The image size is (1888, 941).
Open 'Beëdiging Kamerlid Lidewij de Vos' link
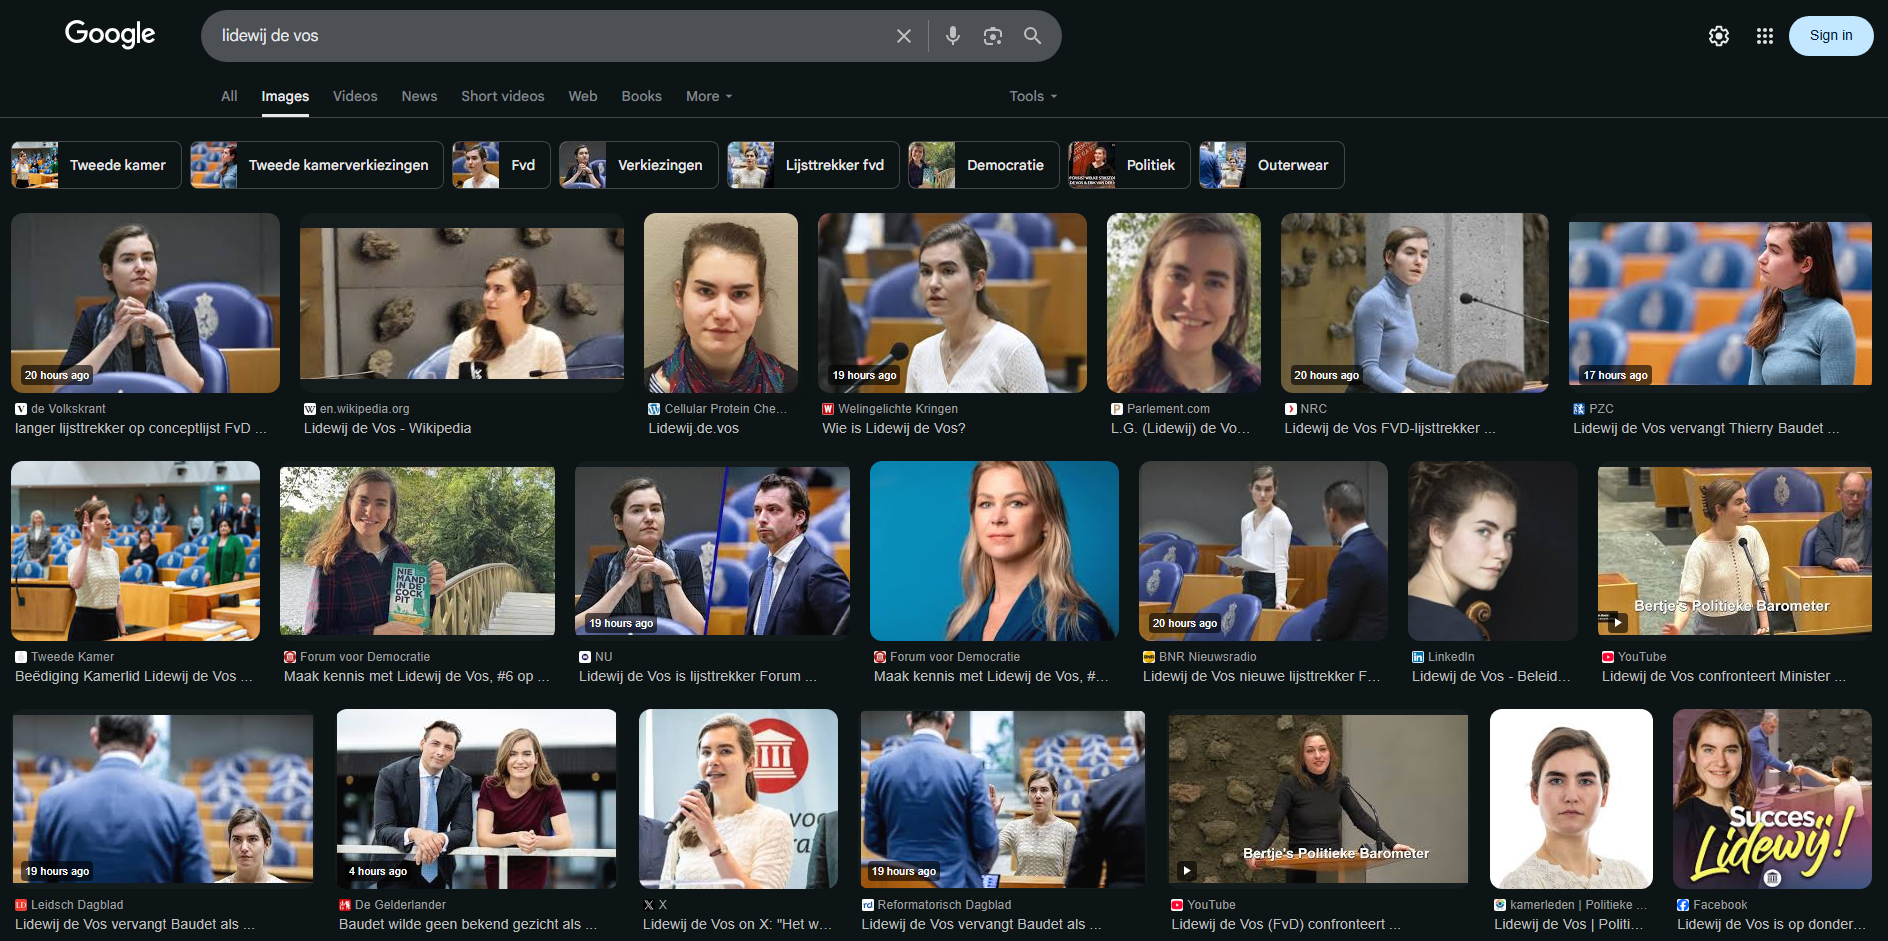tap(134, 676)
